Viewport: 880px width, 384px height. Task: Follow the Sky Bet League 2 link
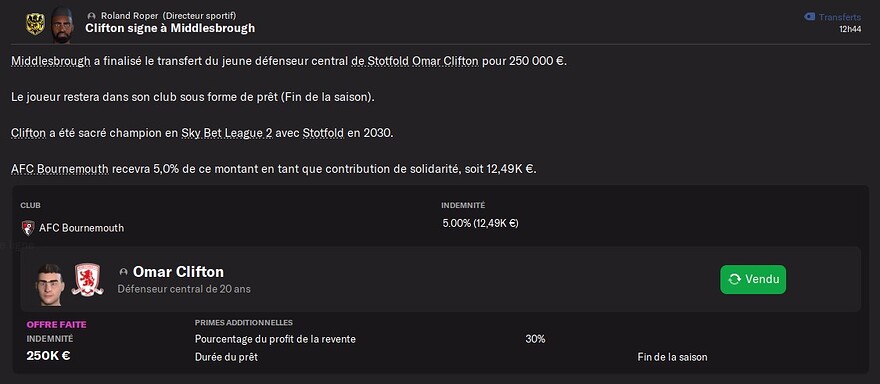click(227, 134)
